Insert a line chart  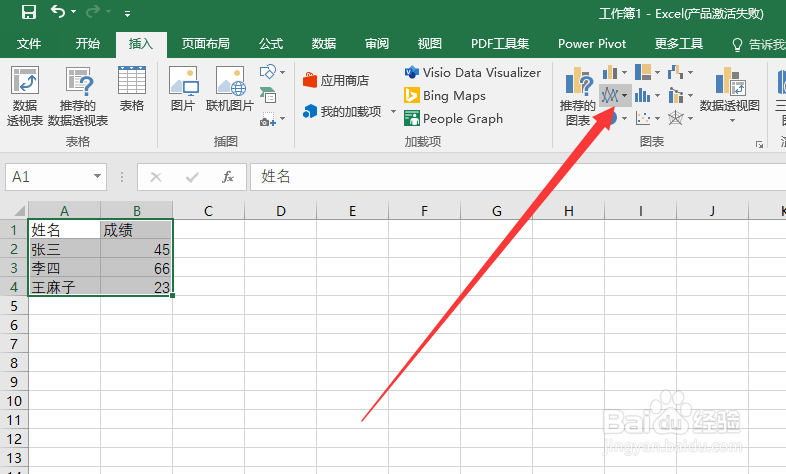(x=610, y=95)
